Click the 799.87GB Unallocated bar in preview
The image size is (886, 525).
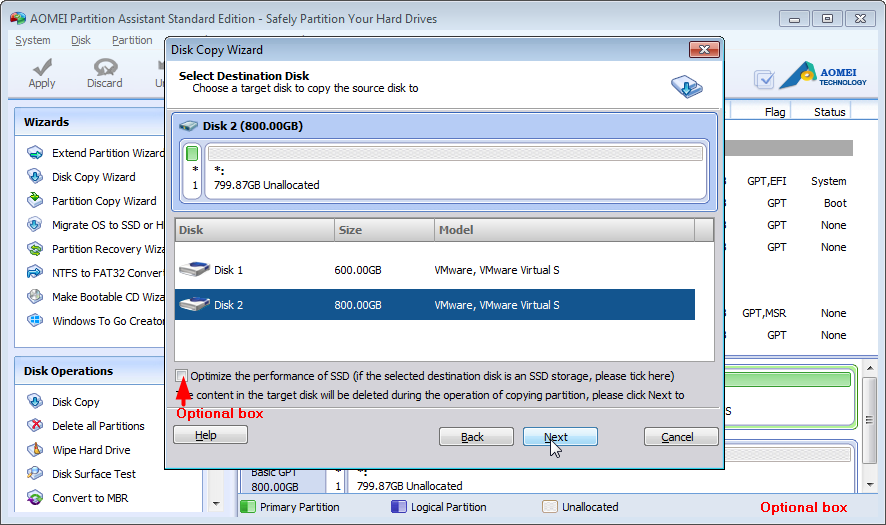coord(455,153)
